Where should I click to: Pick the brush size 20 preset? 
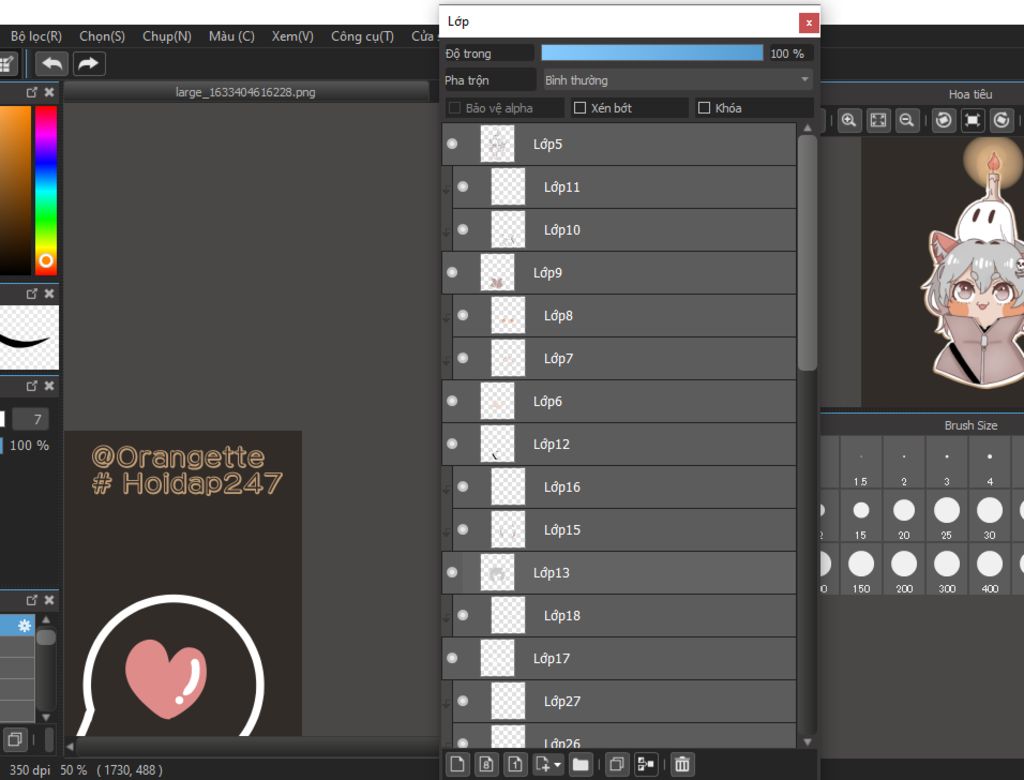[903, 516]
